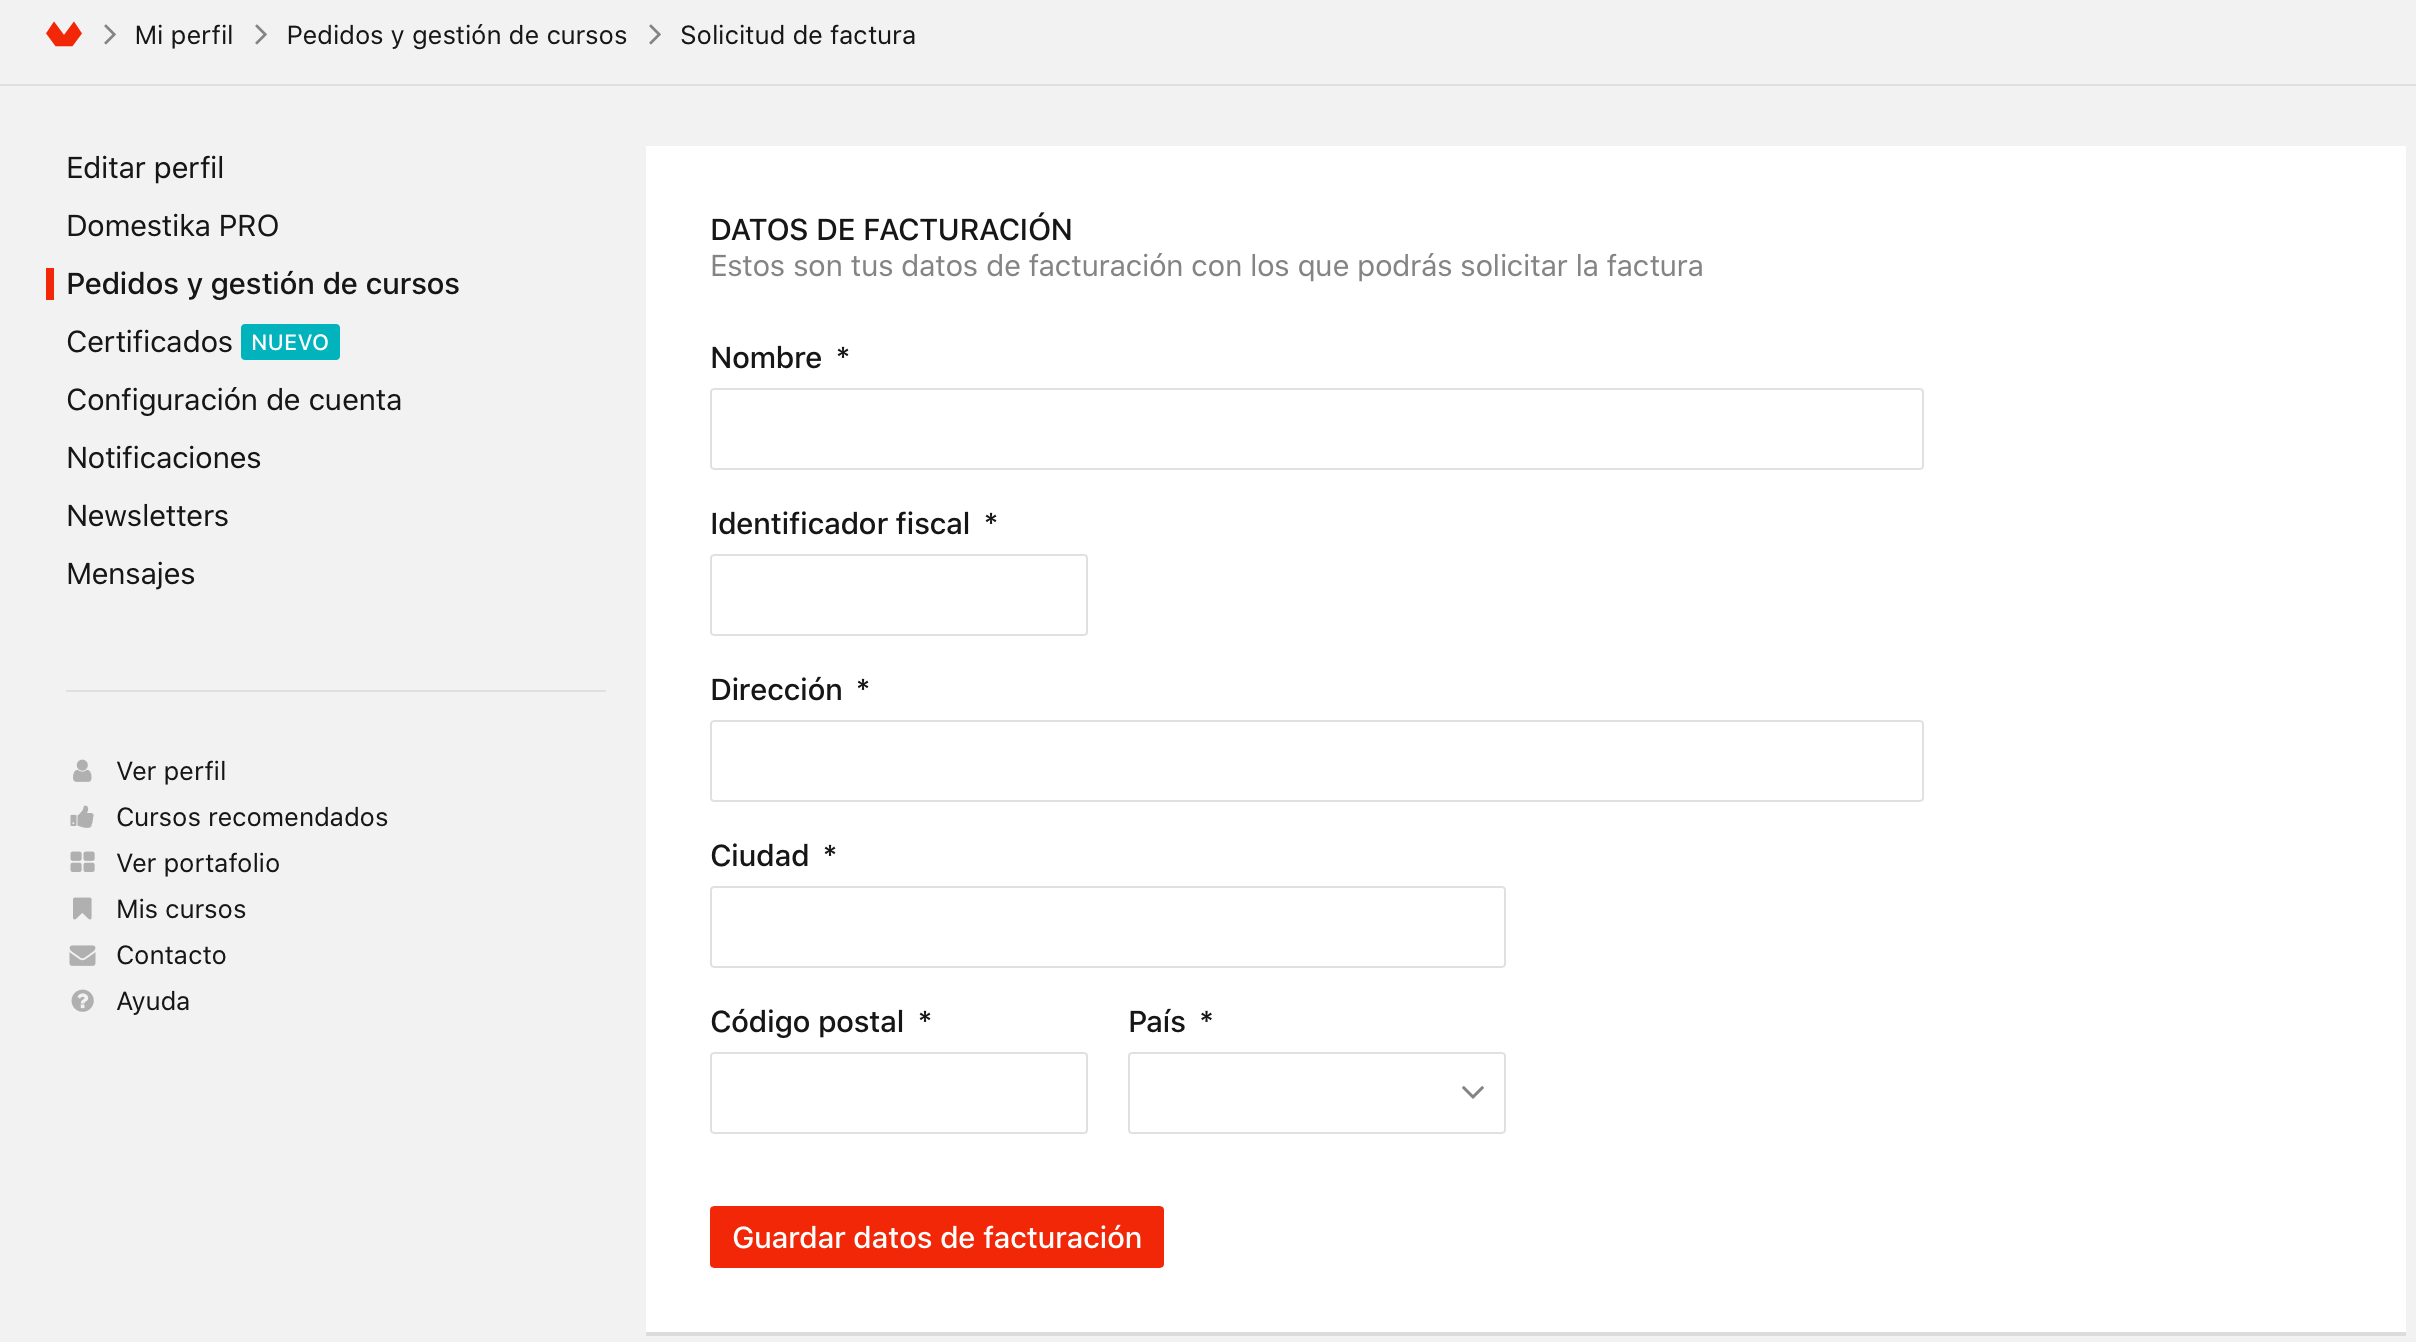Viewport: 2416px width, 1342px height.
Task: Open Editar perfil in sidebar
Action: coord(145,168)
